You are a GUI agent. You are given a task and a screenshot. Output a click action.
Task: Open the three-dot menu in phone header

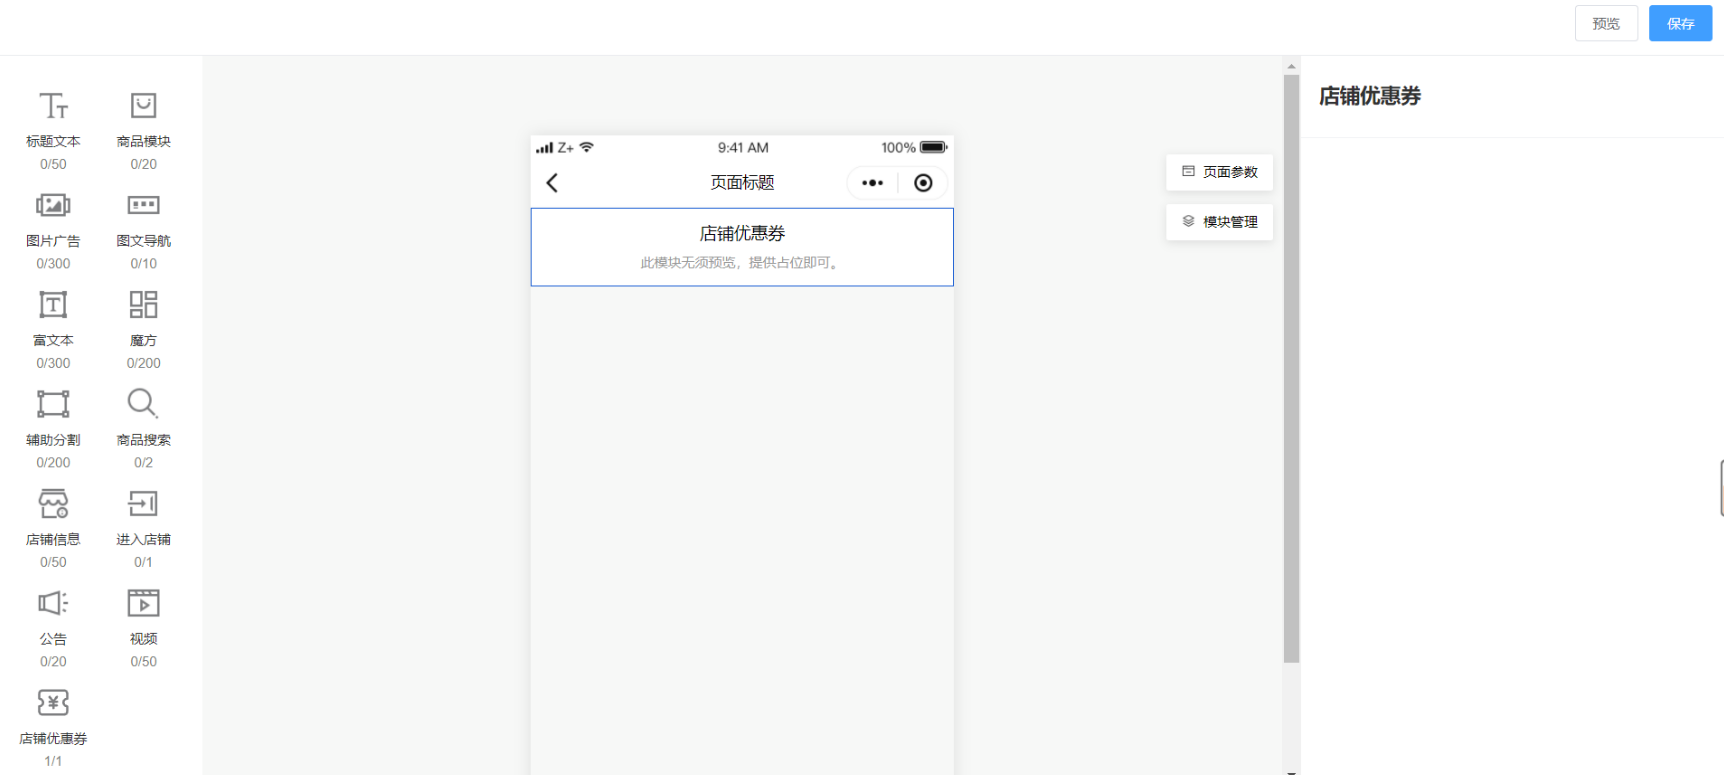point(872,183)
